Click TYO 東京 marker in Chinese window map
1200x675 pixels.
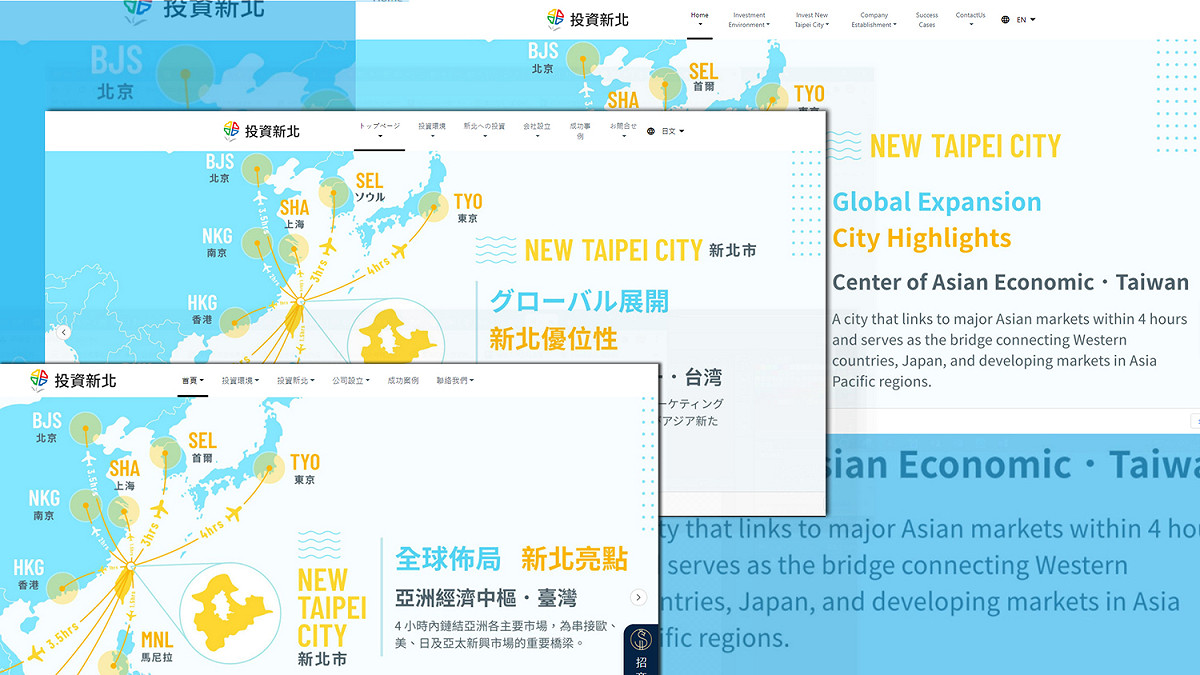tap(269, 468)
